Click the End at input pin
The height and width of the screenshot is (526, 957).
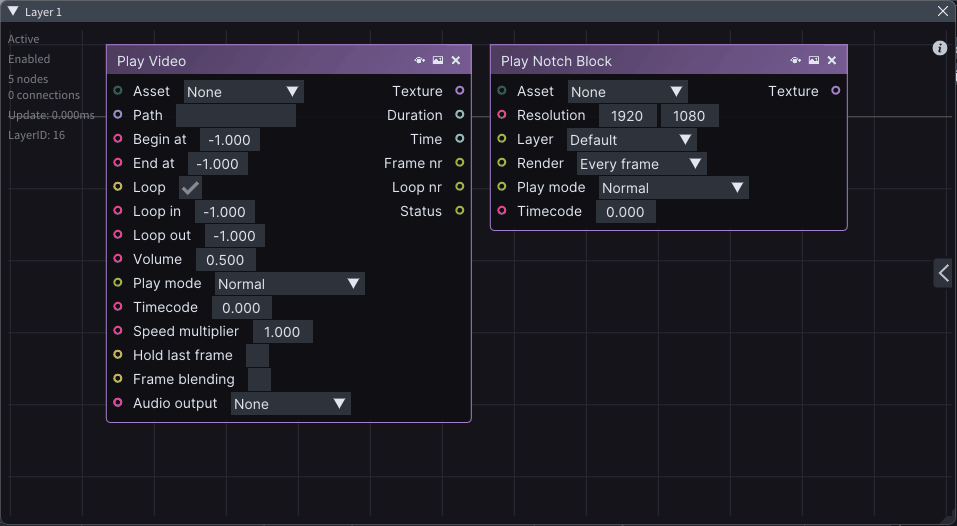[x=118, y=163]
